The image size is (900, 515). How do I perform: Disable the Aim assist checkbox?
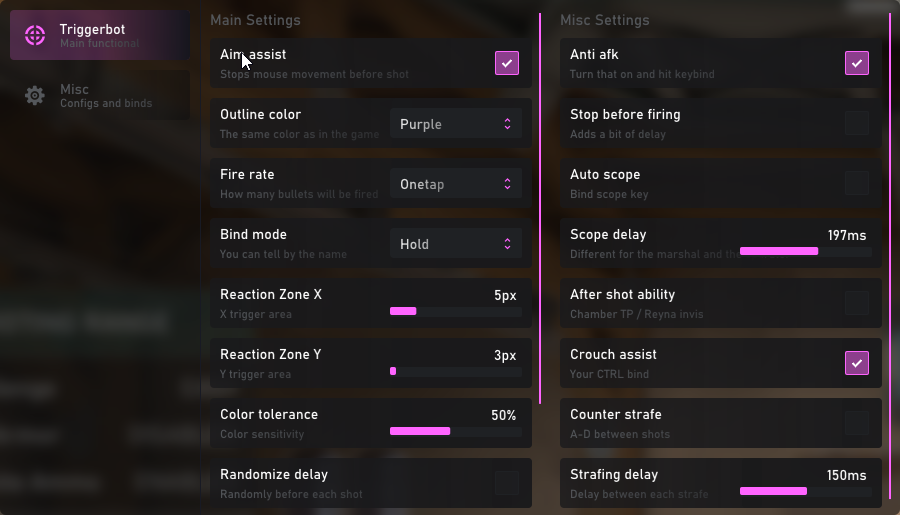(x=507, y=64)
